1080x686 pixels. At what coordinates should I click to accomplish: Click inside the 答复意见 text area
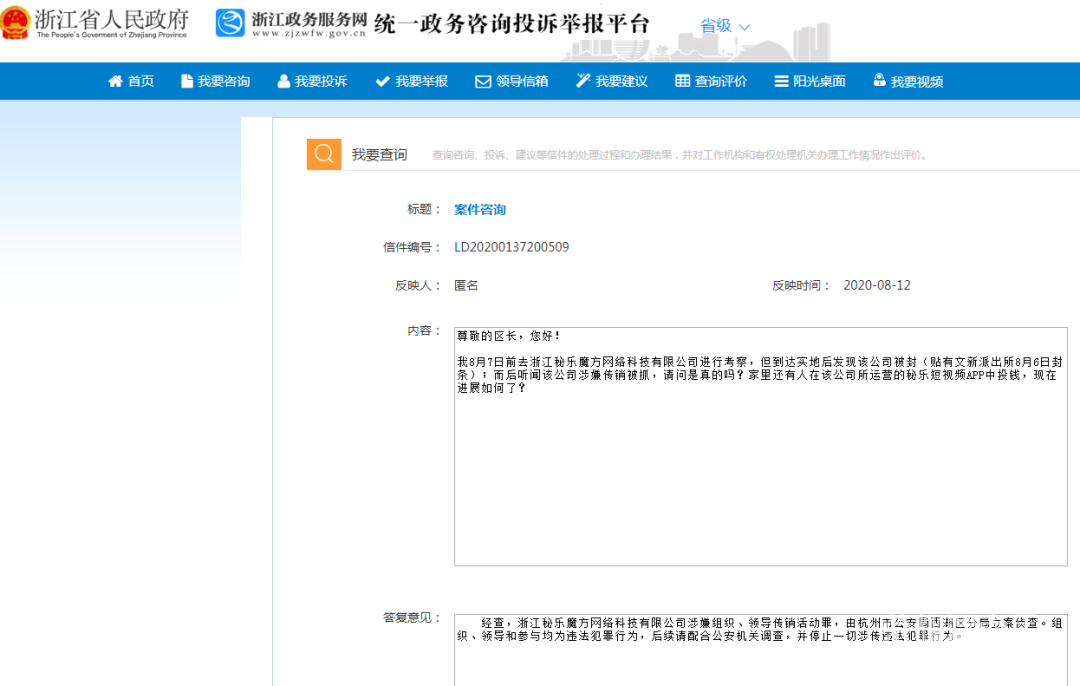coord(760,660)
